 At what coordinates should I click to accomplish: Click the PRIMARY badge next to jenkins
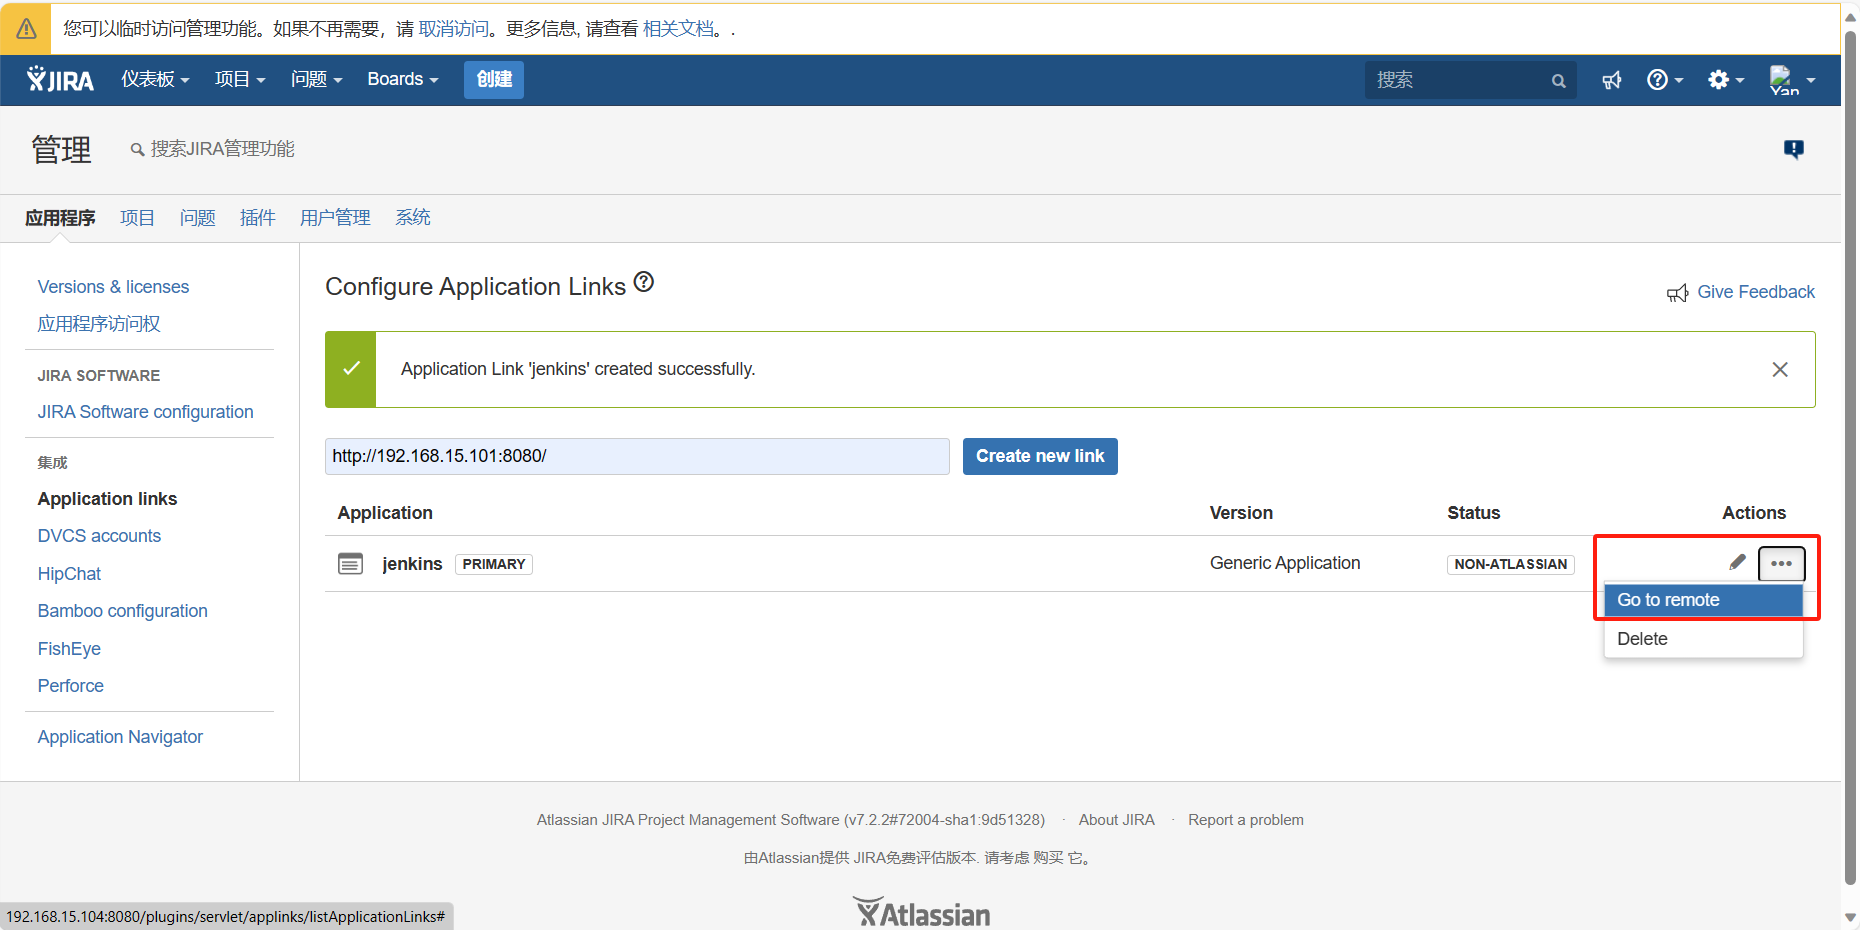(494, 564)
